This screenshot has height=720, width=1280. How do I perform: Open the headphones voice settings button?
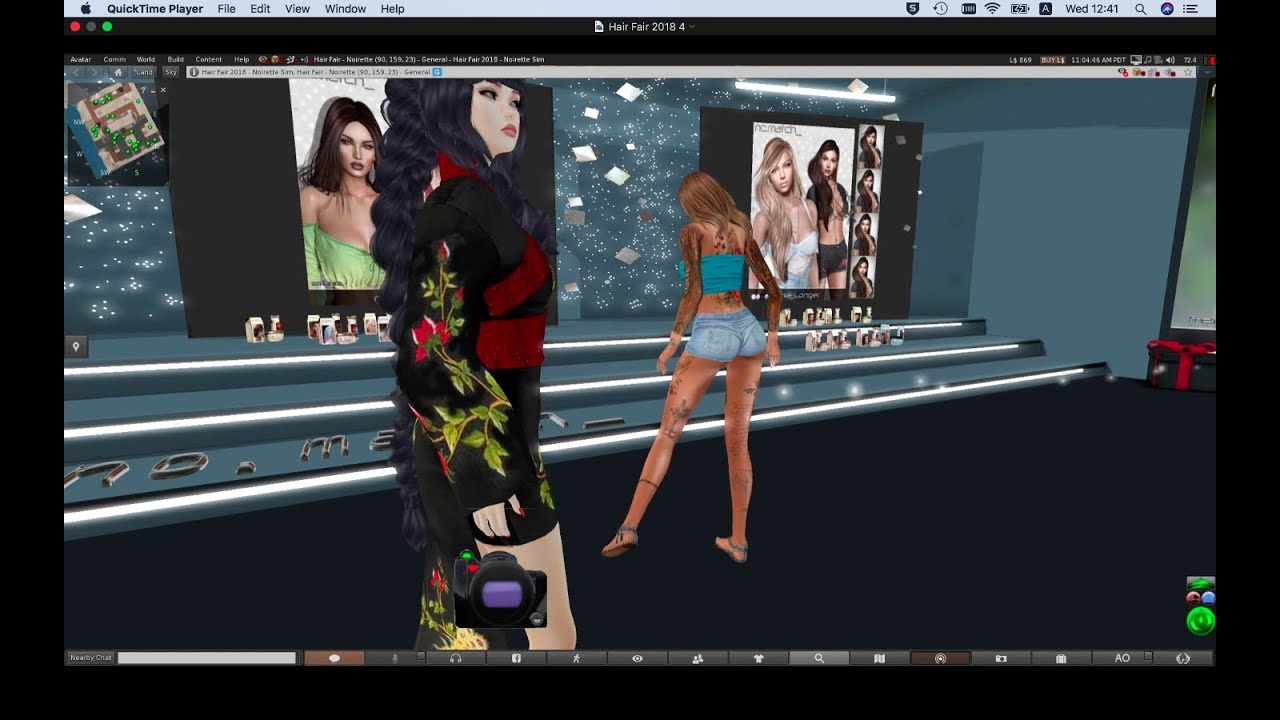[x=456, y=658]
